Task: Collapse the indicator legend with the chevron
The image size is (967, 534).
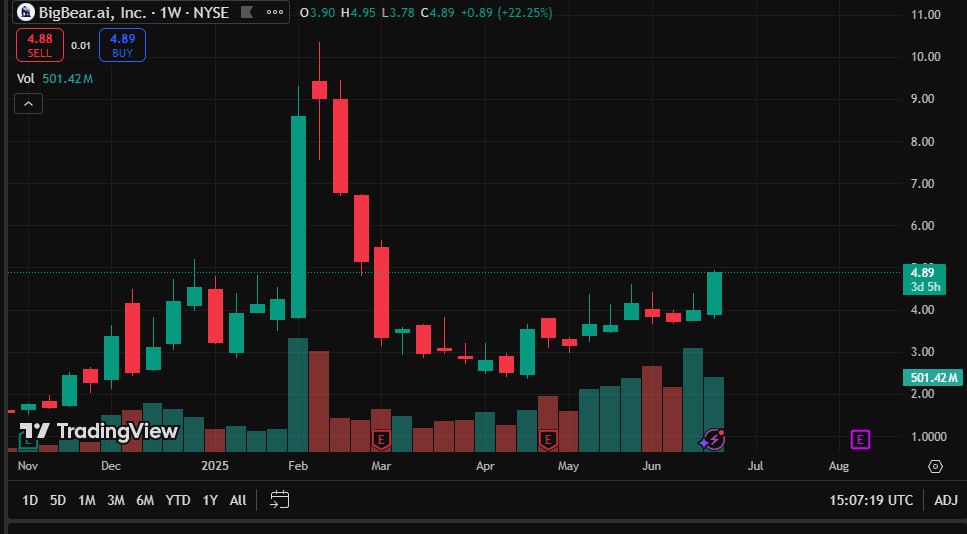Action: (x=28, y=104)
